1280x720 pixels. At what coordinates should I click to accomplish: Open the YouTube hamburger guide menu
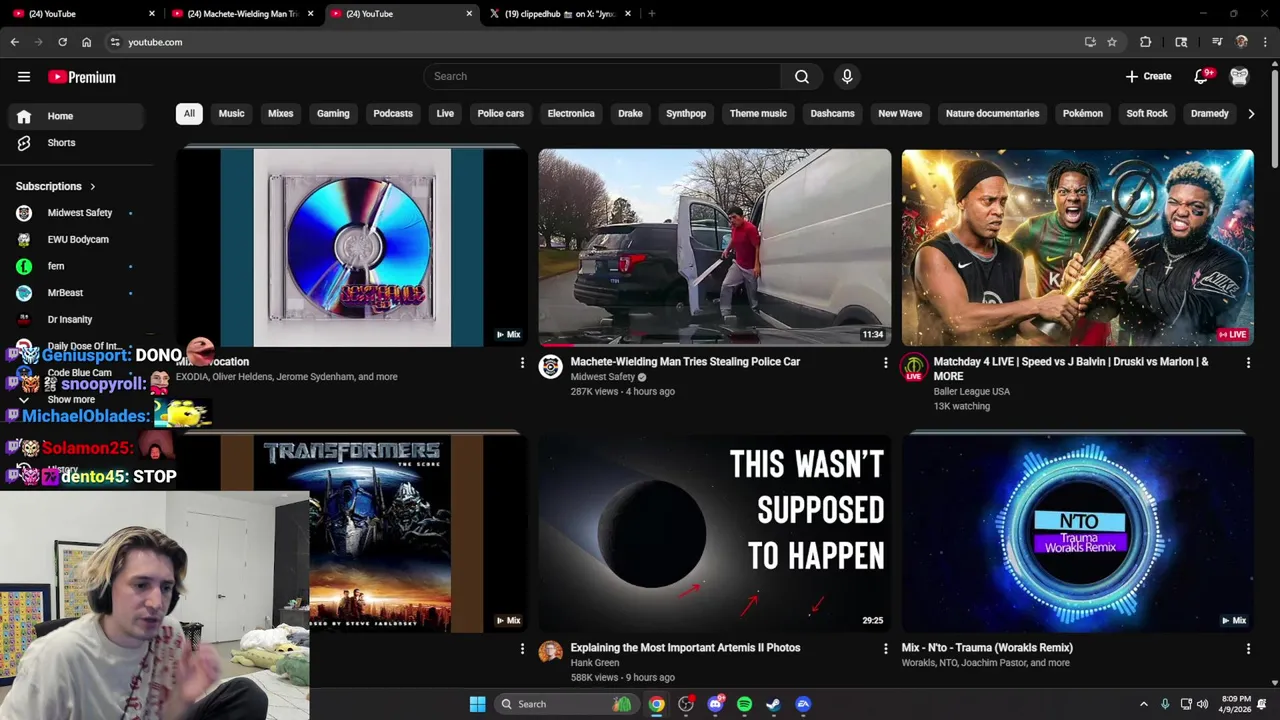pos(24,77)
